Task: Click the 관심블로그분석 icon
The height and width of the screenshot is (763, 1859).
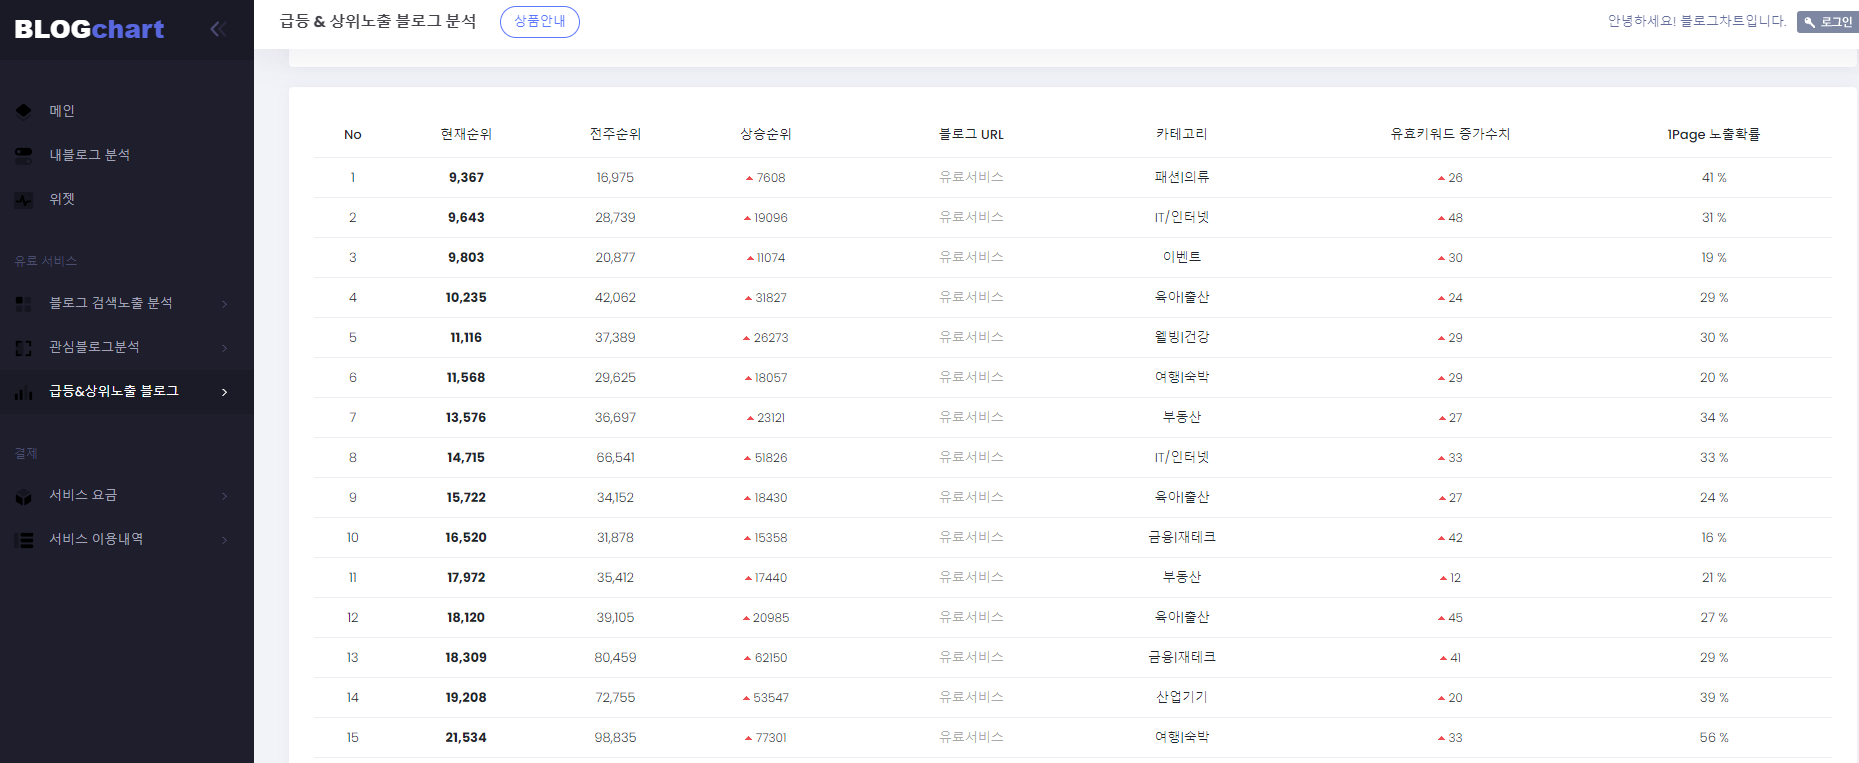Action: click(x=24, y=347)
